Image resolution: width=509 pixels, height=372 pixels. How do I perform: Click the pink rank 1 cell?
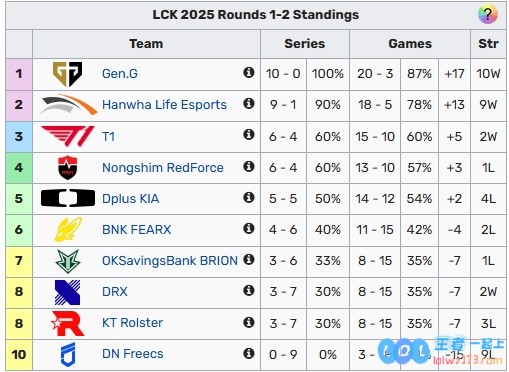(x=19, y=74)
